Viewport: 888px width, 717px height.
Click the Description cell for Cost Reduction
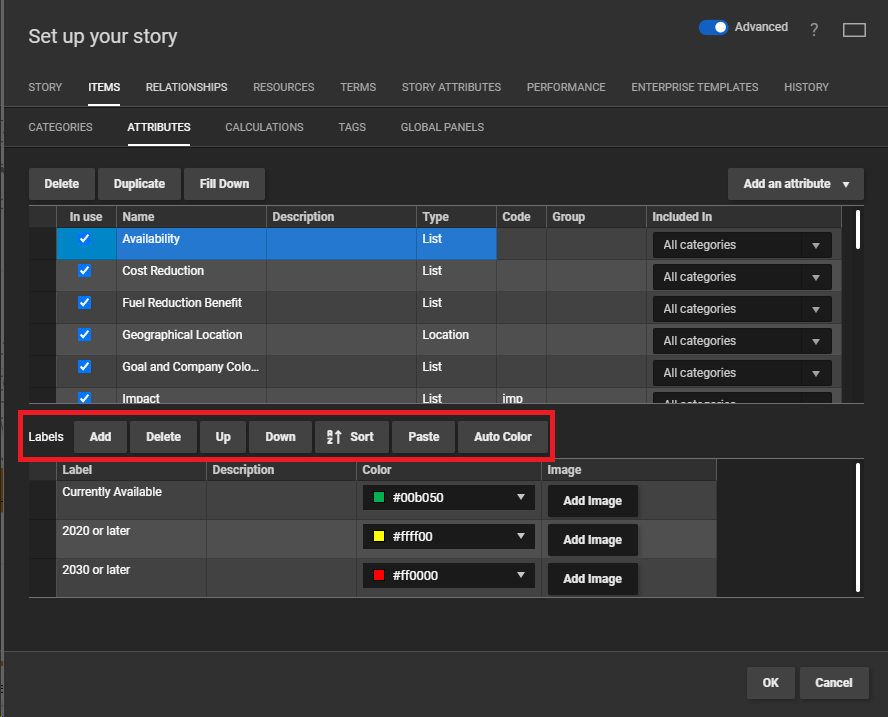tap(341, 276)
